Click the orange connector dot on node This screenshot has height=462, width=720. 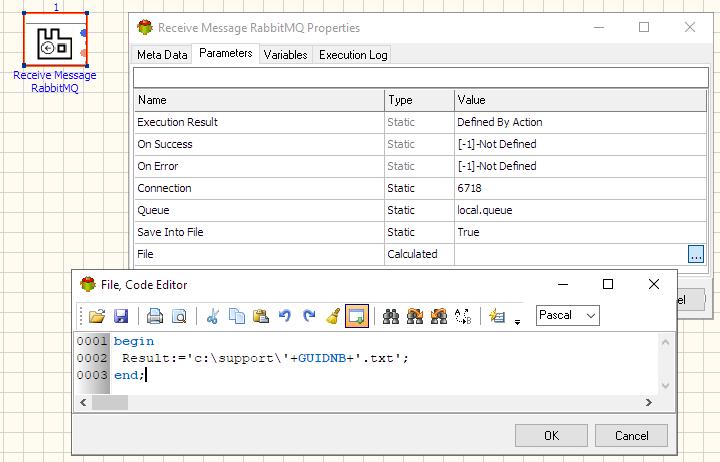click(x=84, y=53)
